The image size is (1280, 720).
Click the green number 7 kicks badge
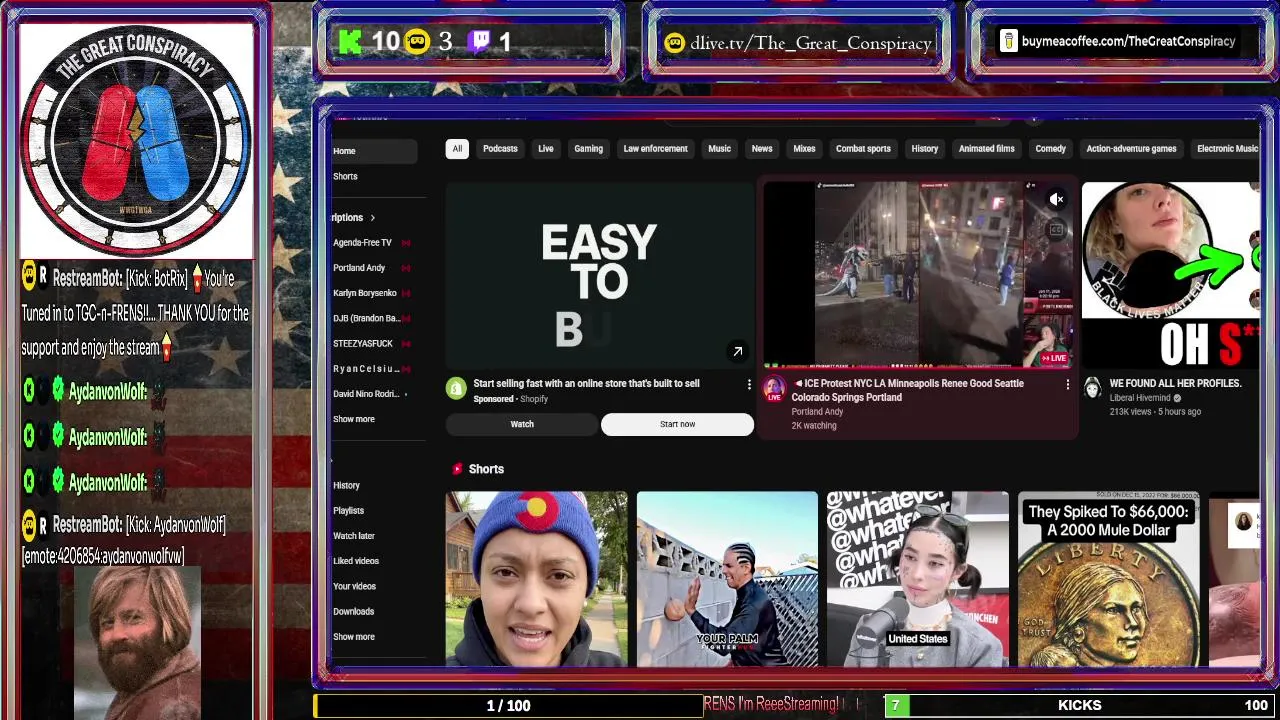point(895,705)
